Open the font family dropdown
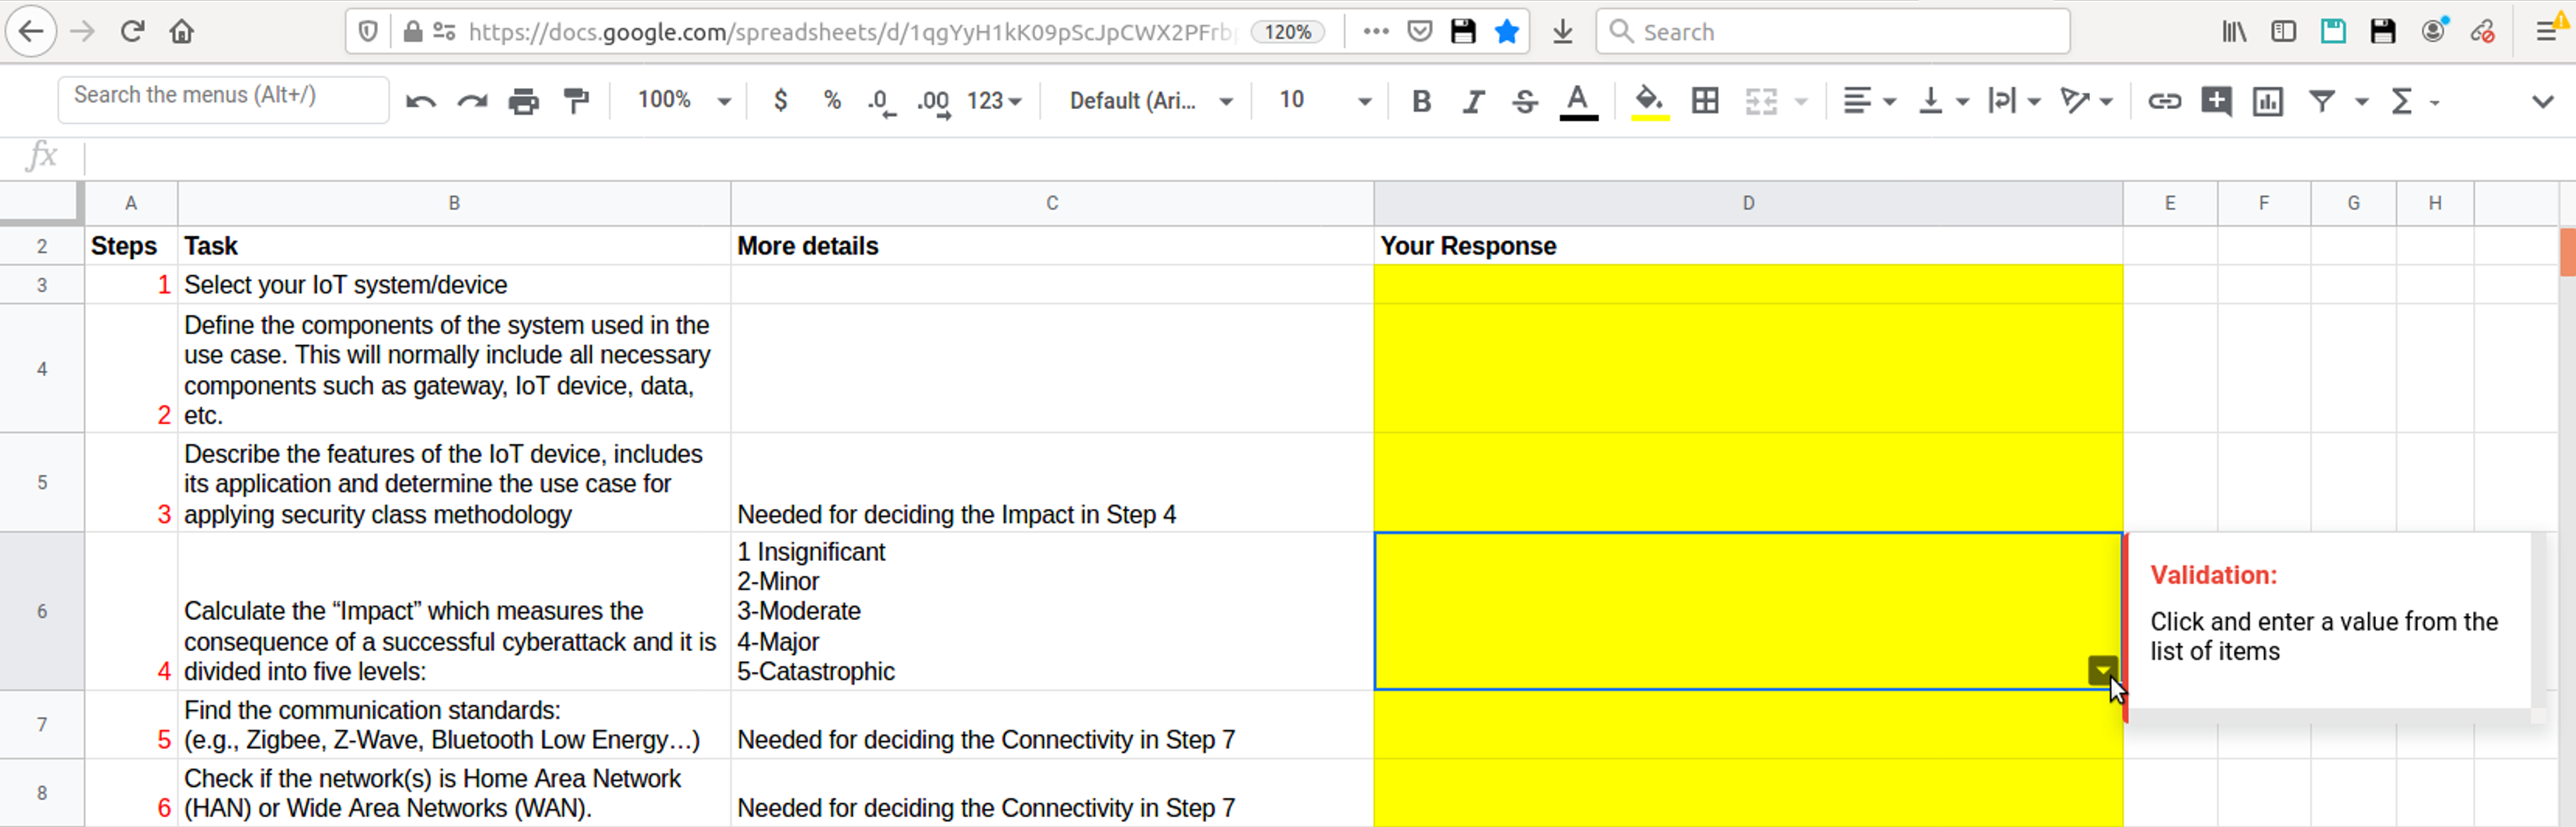The image size is (2576, 827). pyautogui.click(x=1150, y=100)
